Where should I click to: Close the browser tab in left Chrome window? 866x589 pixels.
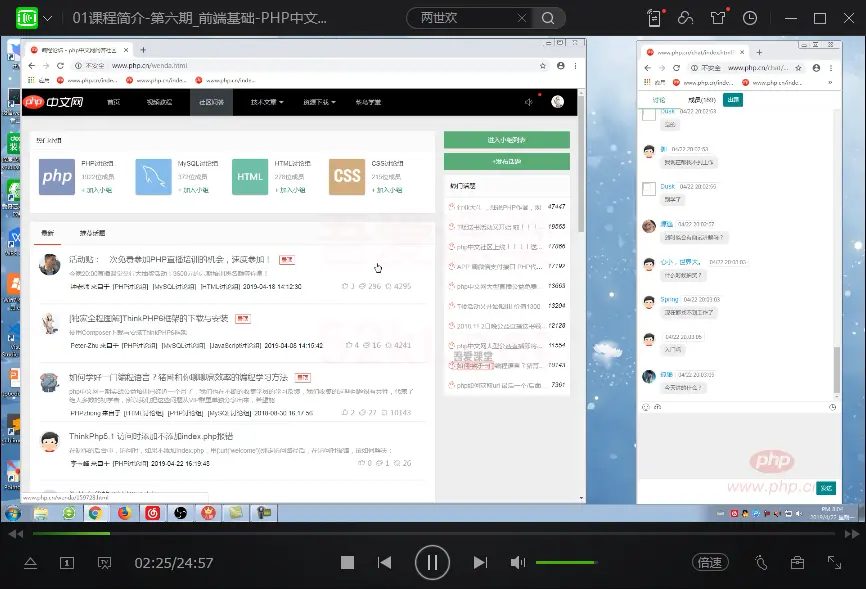pos(126,50)
